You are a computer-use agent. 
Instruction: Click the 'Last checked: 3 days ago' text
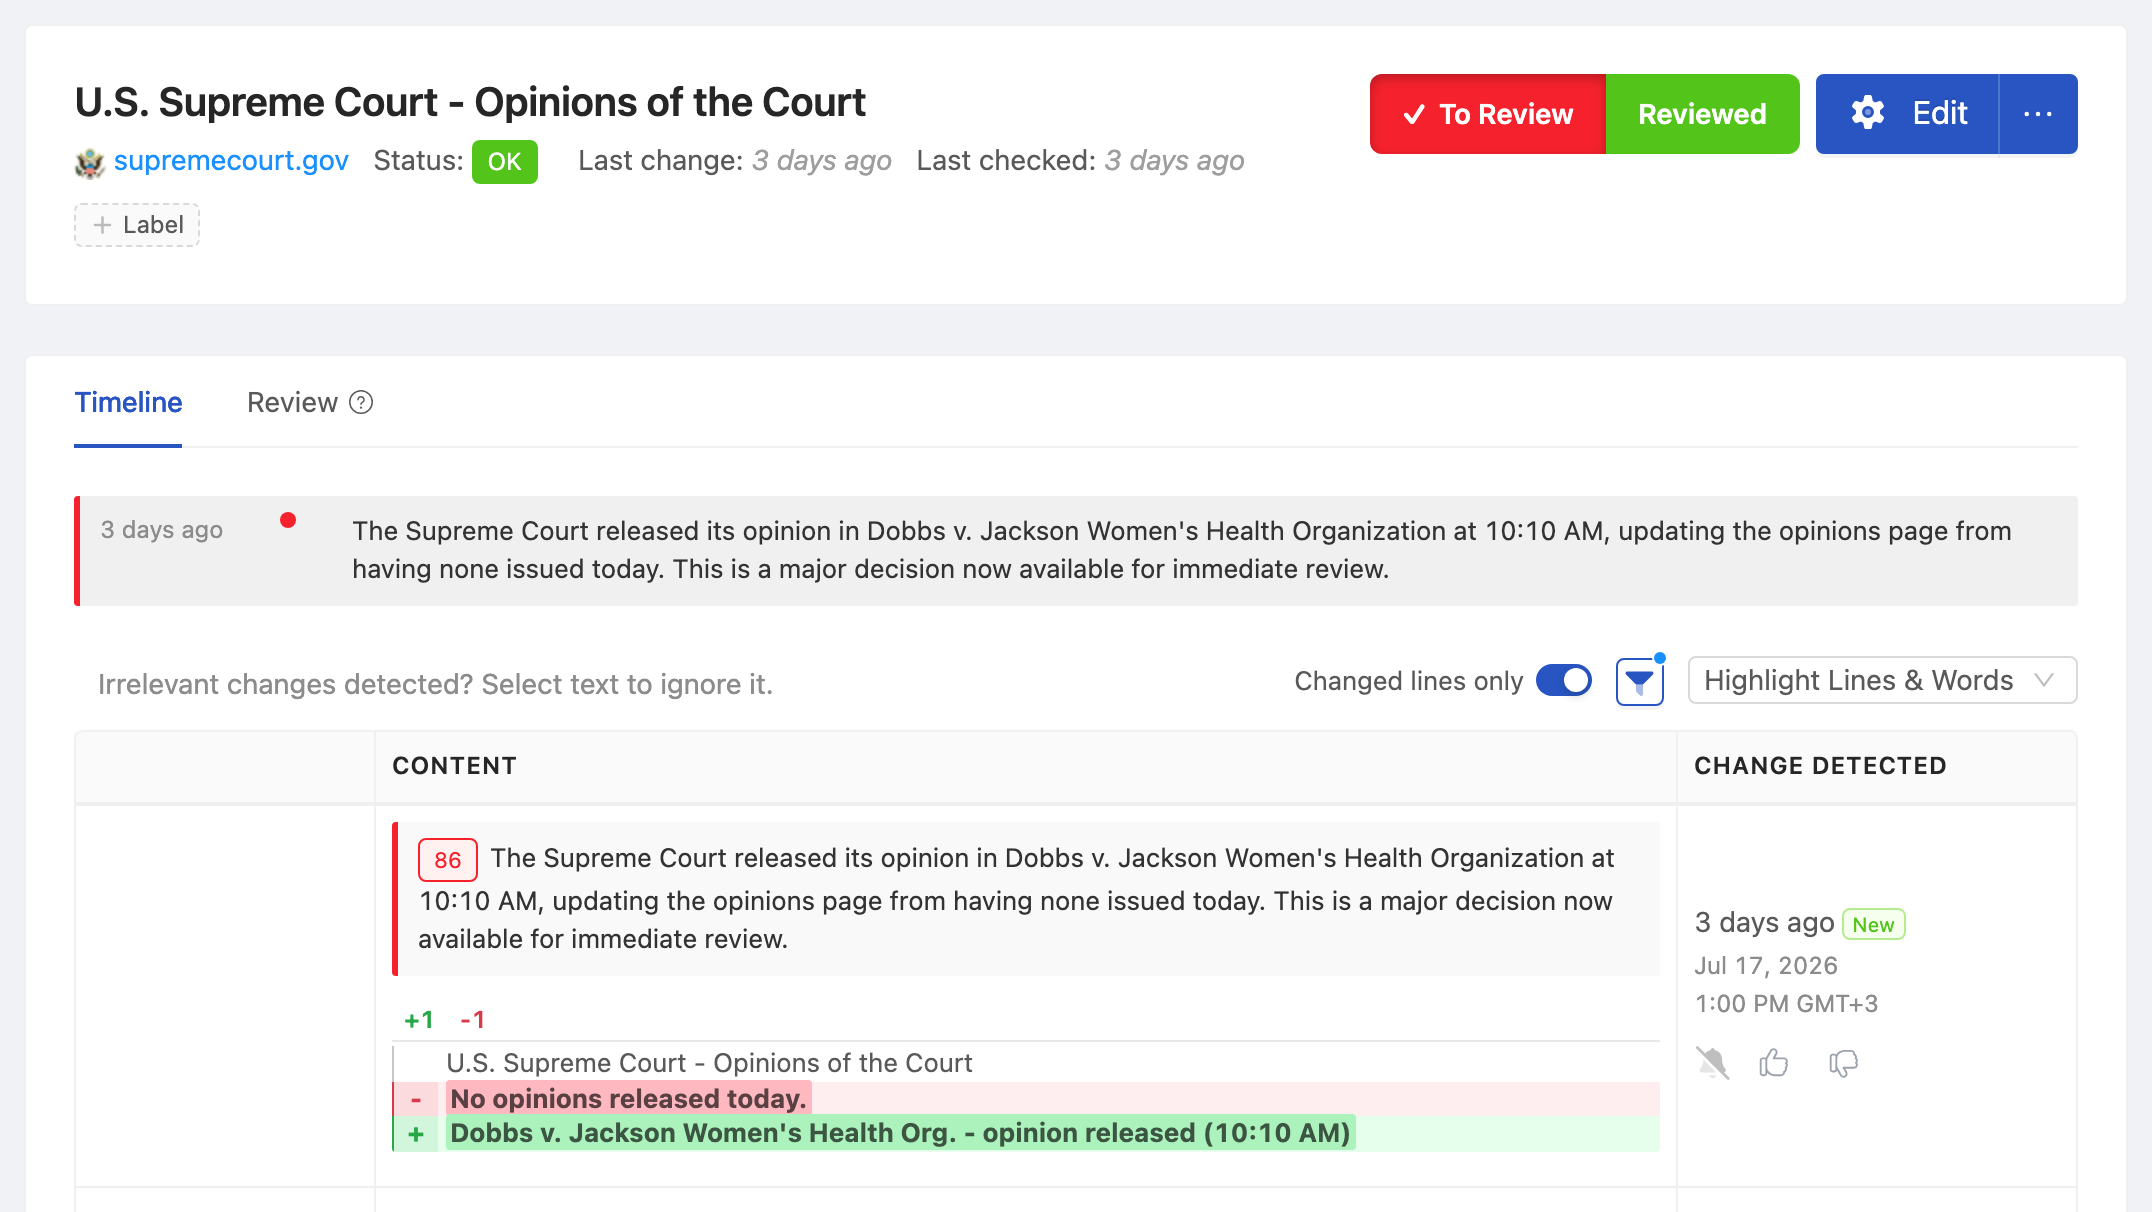[1080, 161]
